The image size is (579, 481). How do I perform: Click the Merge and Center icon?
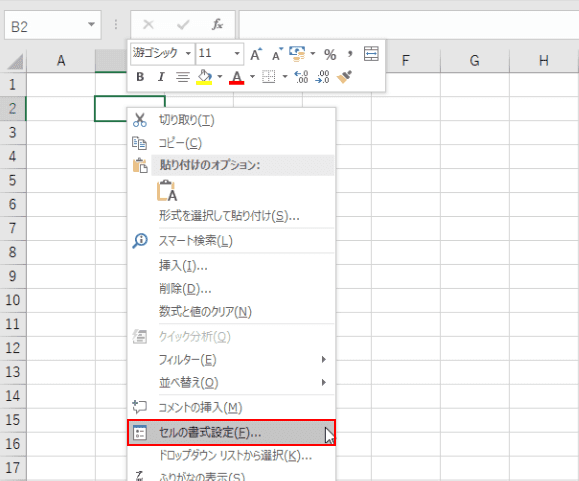pos(371,54)
